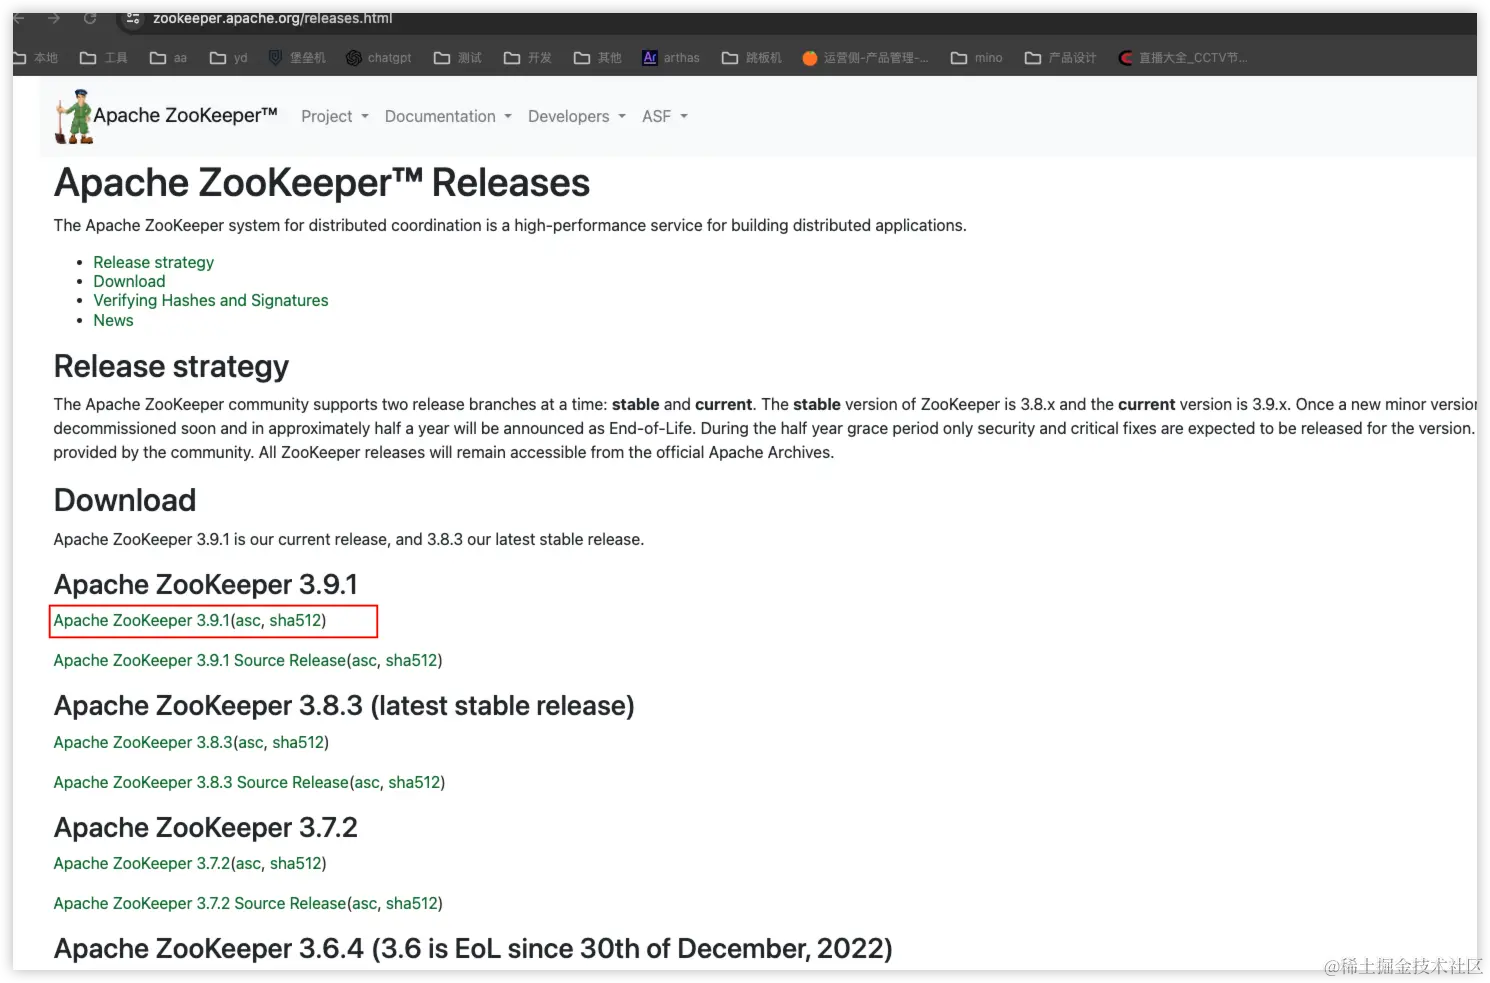The height and width of the screenshot is (983, 1490).
Task: Open the sha512 hash for ZooKeeper 3.7.2
Action: pyautogui.click(x=296, y=864)
